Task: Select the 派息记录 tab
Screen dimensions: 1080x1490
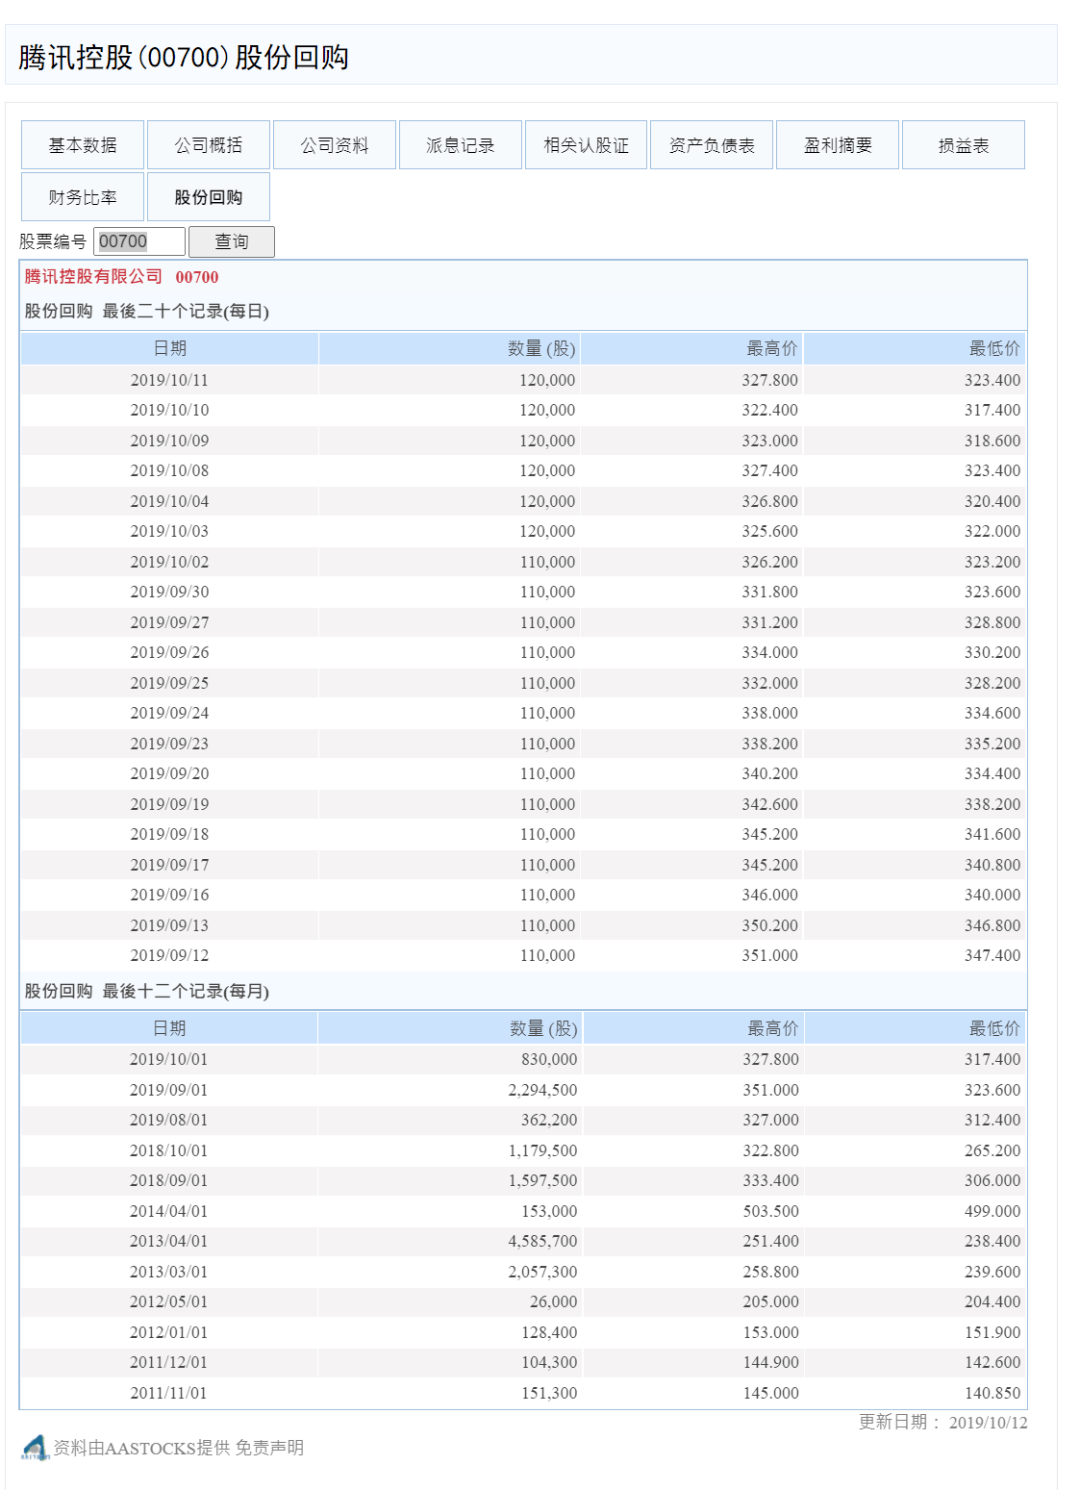Action: click(x=460, y=145)
